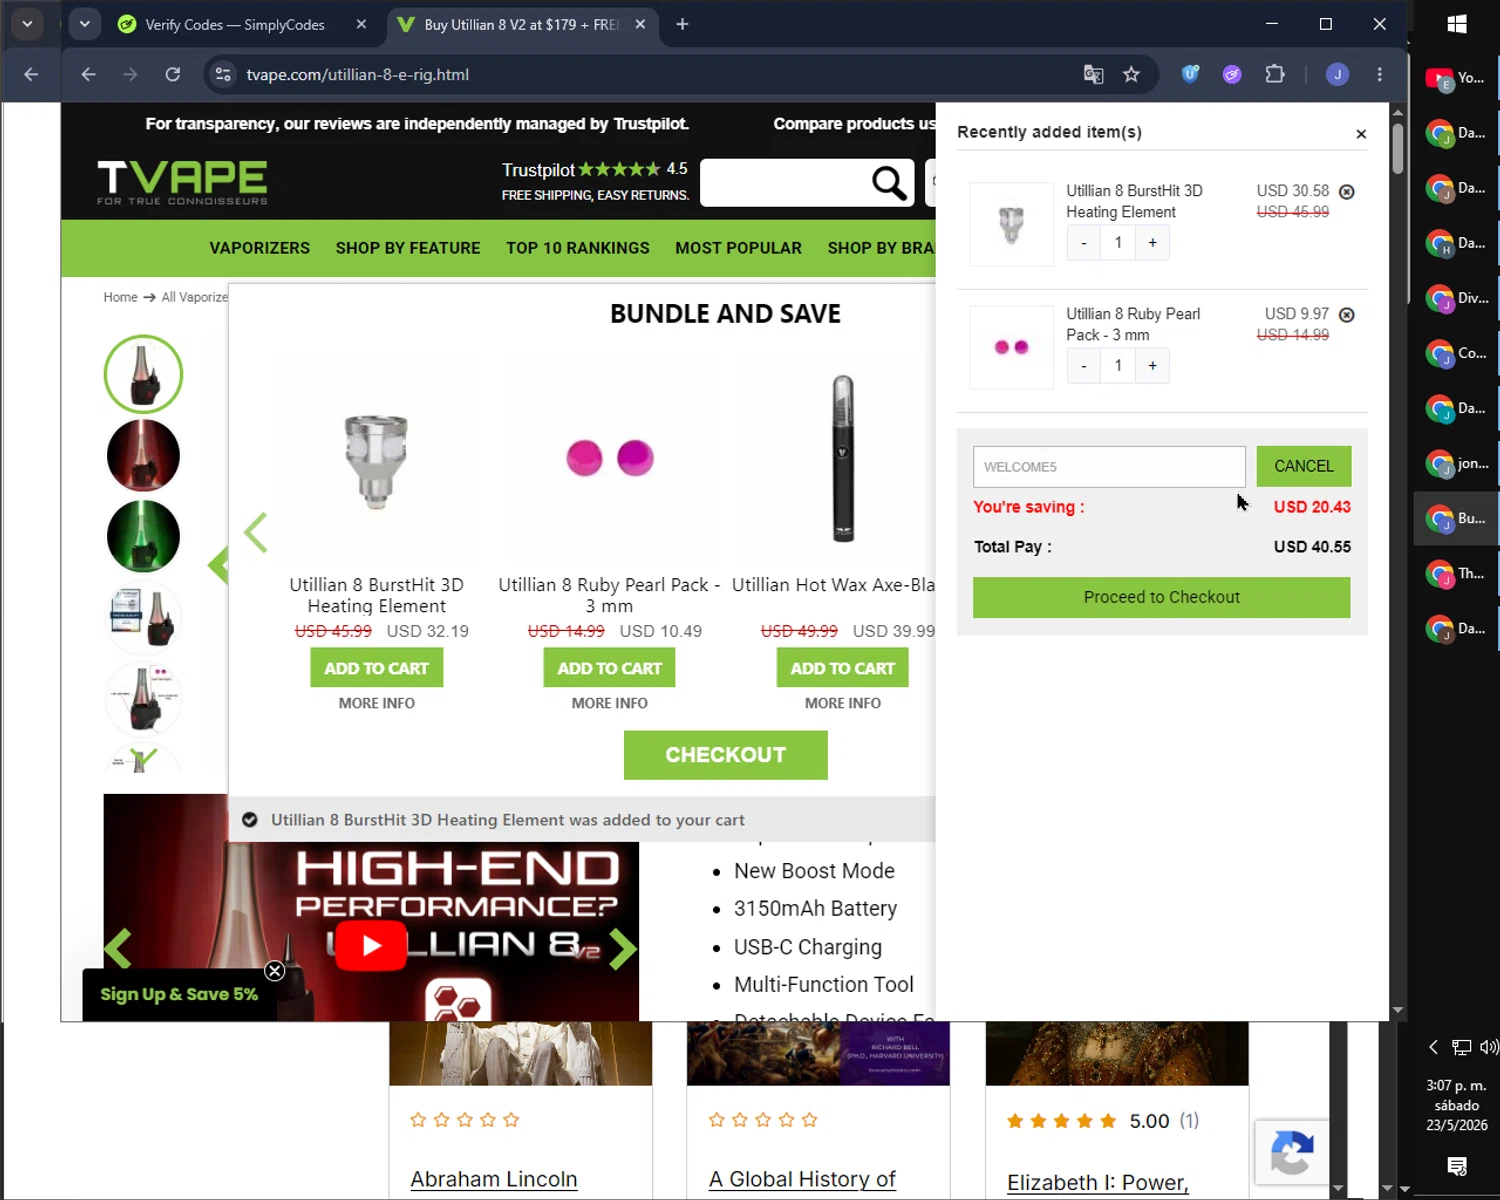This screenshot has height=1200, width=1500.
Task: Show next video slide with right arrow
Action: (622, 949)
